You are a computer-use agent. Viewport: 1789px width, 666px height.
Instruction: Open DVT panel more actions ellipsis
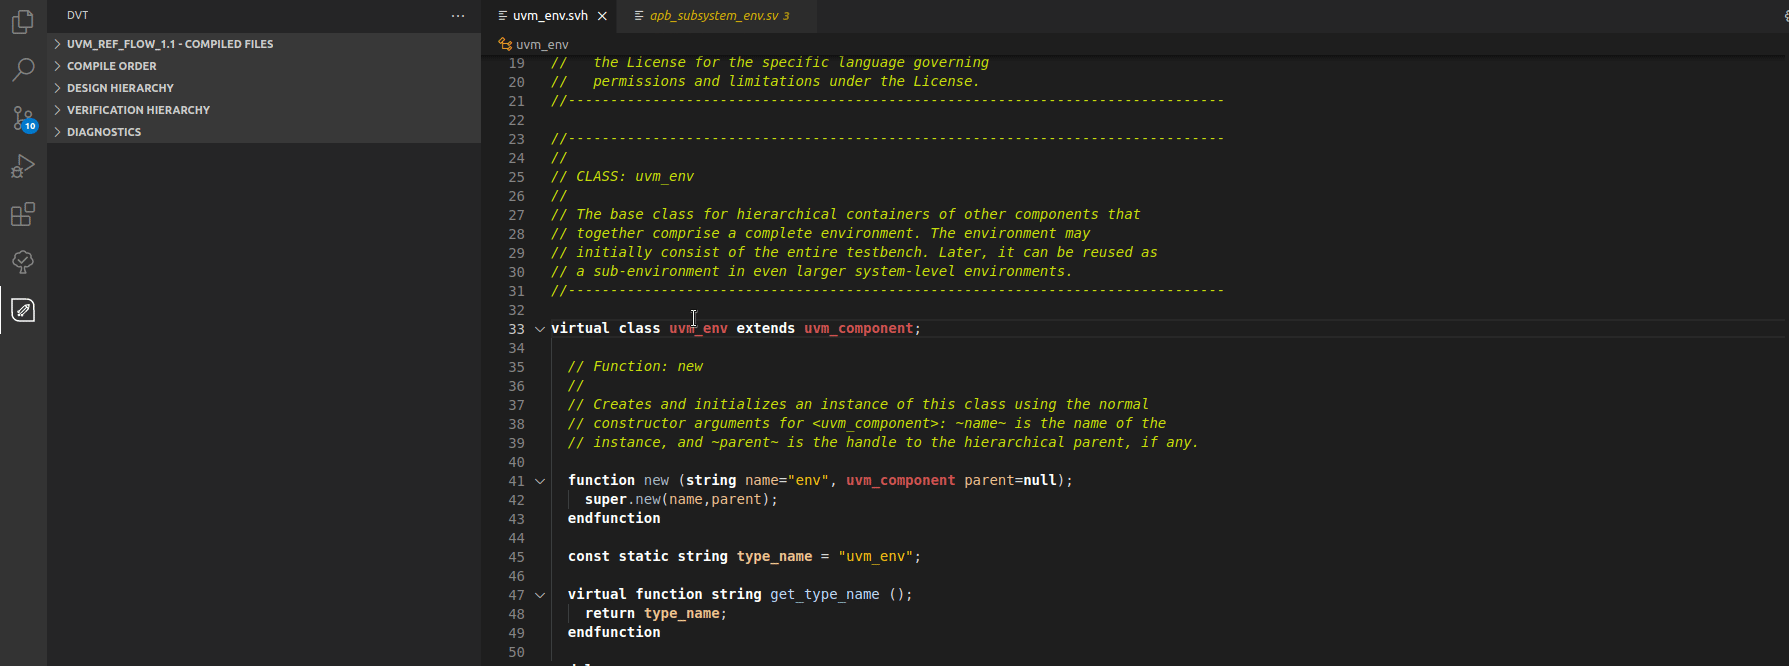458,16
